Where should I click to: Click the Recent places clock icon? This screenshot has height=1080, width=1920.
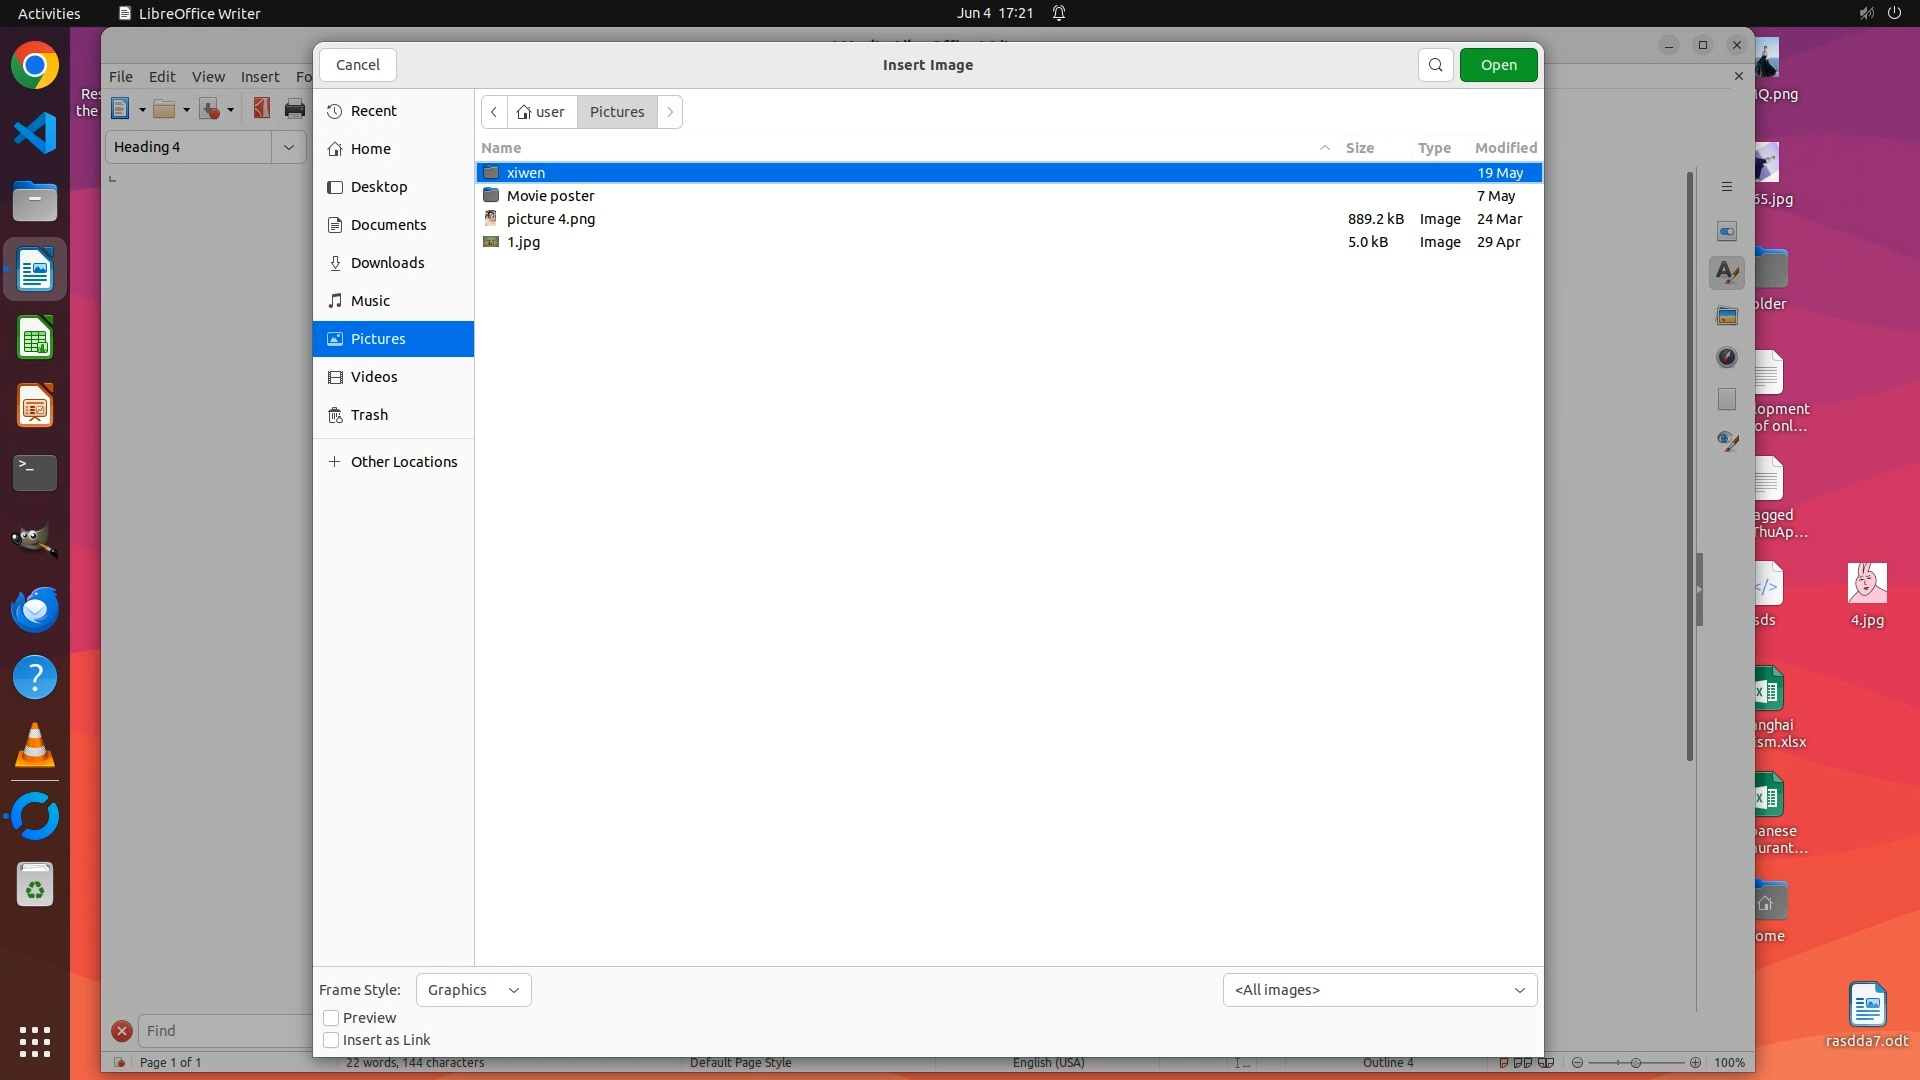click(x=335, y=111)
